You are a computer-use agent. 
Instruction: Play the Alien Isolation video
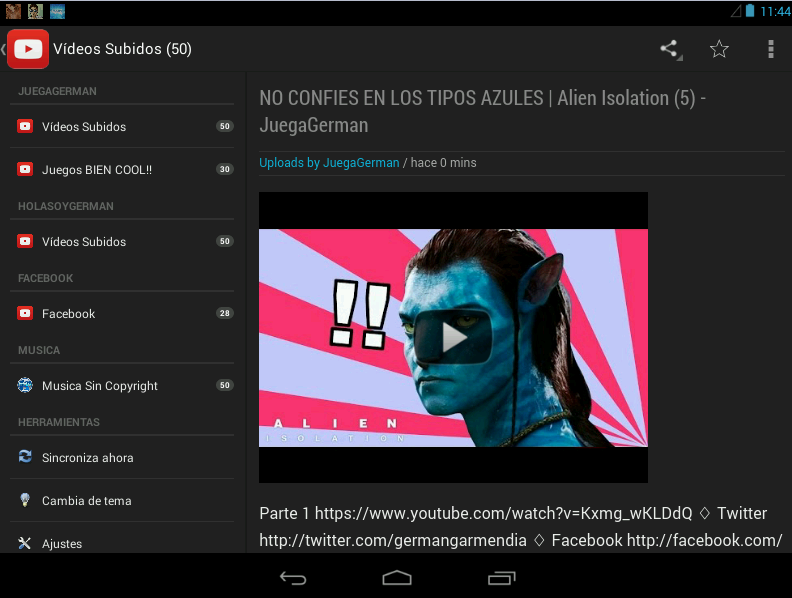pos(453,337)
